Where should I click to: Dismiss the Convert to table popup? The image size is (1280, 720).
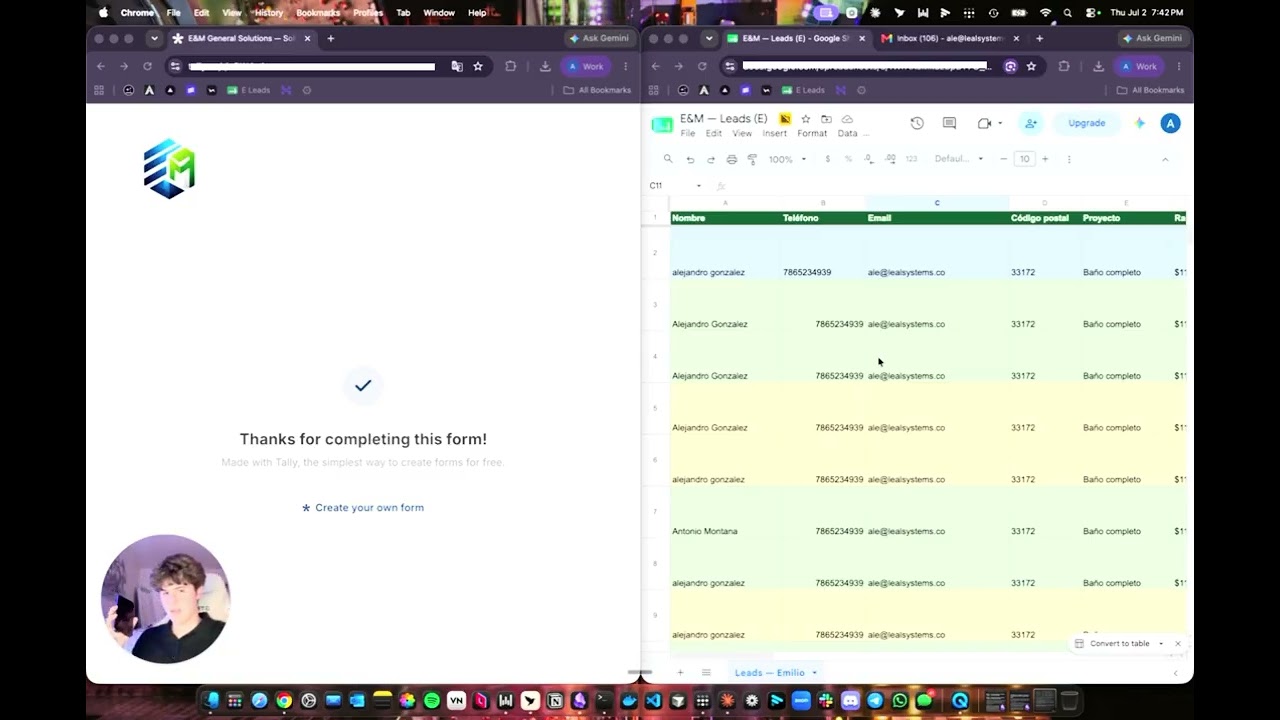[x=1178, y=644]
